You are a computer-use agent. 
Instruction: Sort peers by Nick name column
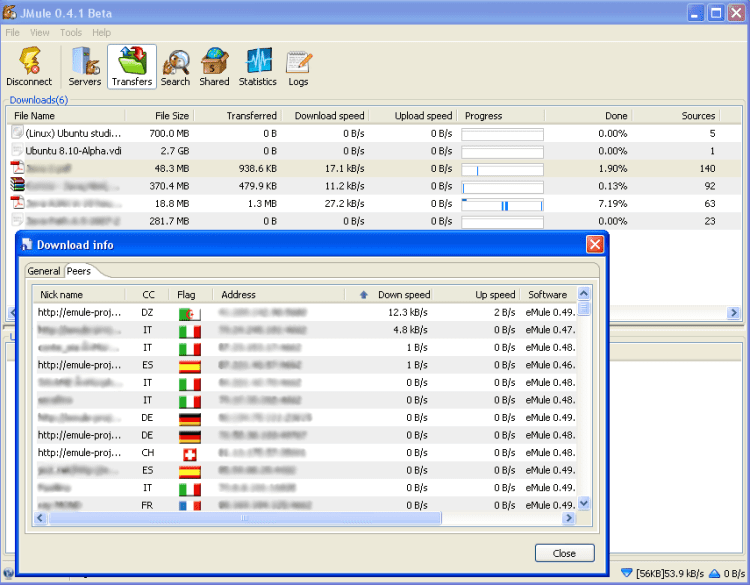pyautogui.click(x=79, y=295)
